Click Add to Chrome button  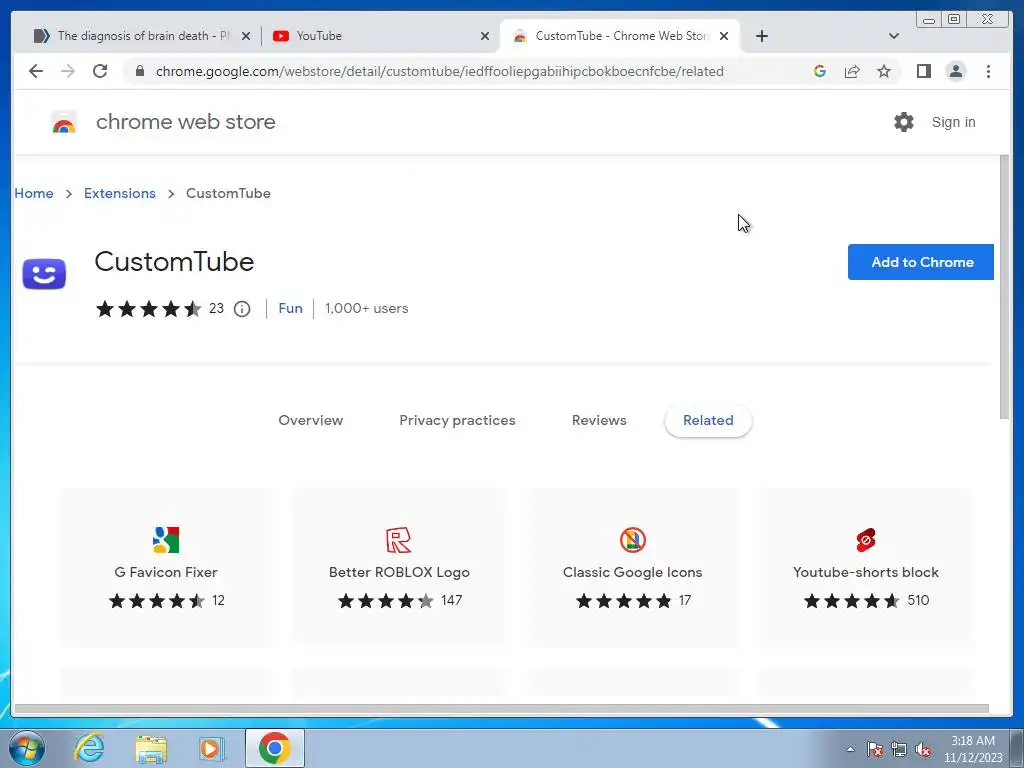[x=921, y=262]
